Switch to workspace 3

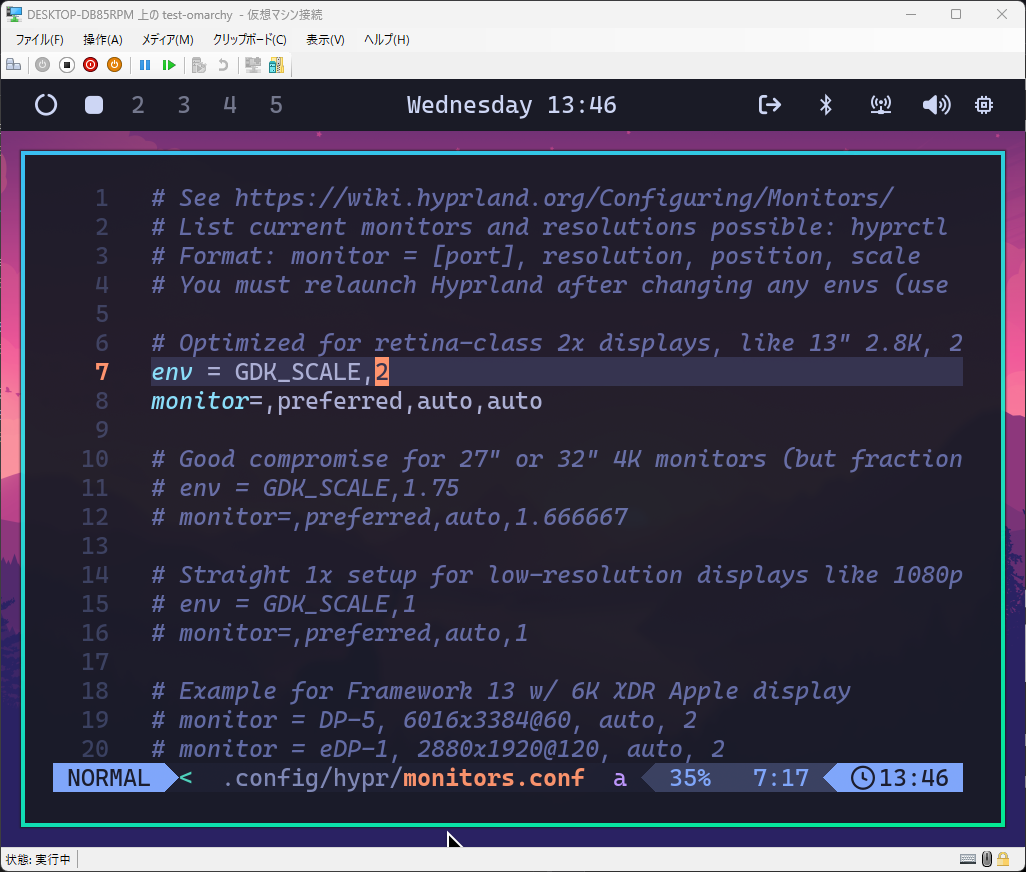184,105
